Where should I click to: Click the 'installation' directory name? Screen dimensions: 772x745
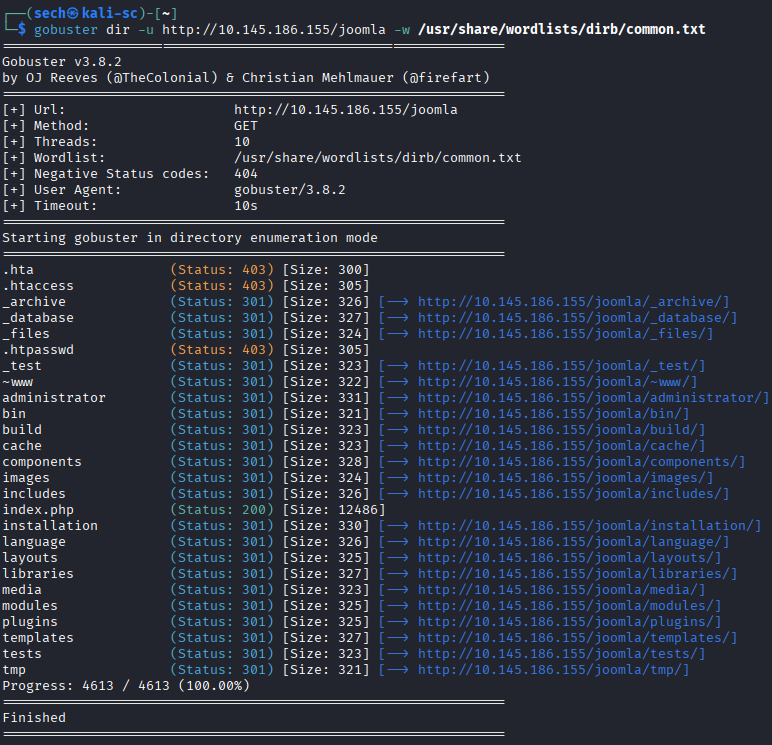pyautogui.click(x=50, y=526)
